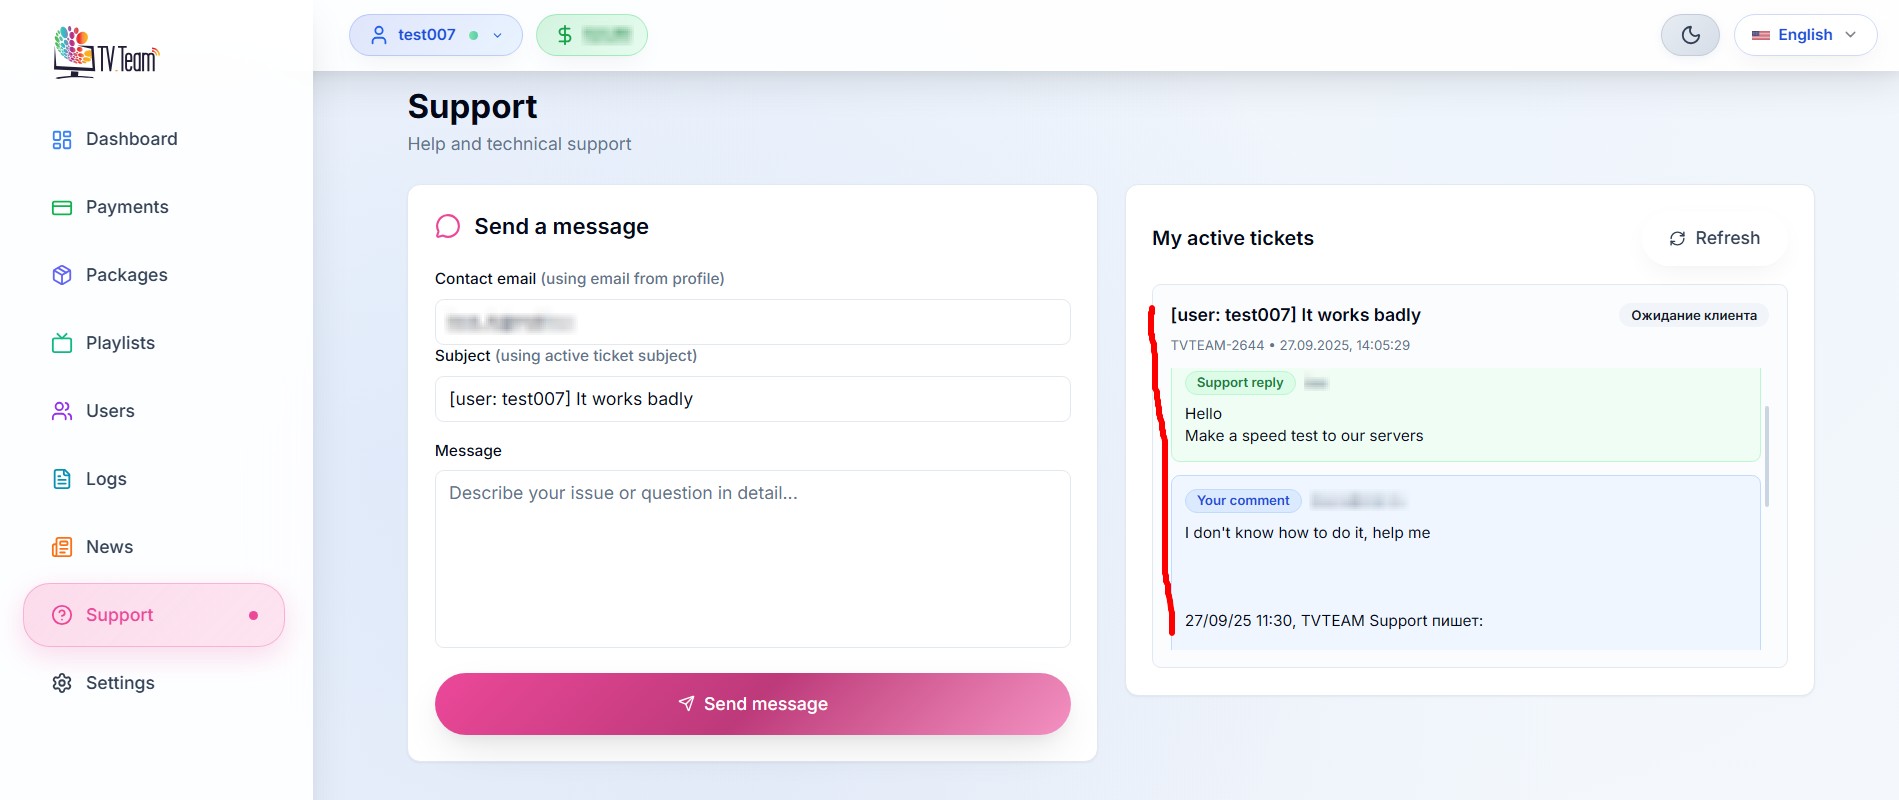Click the Packages box icon

click(x=62, y=275)
